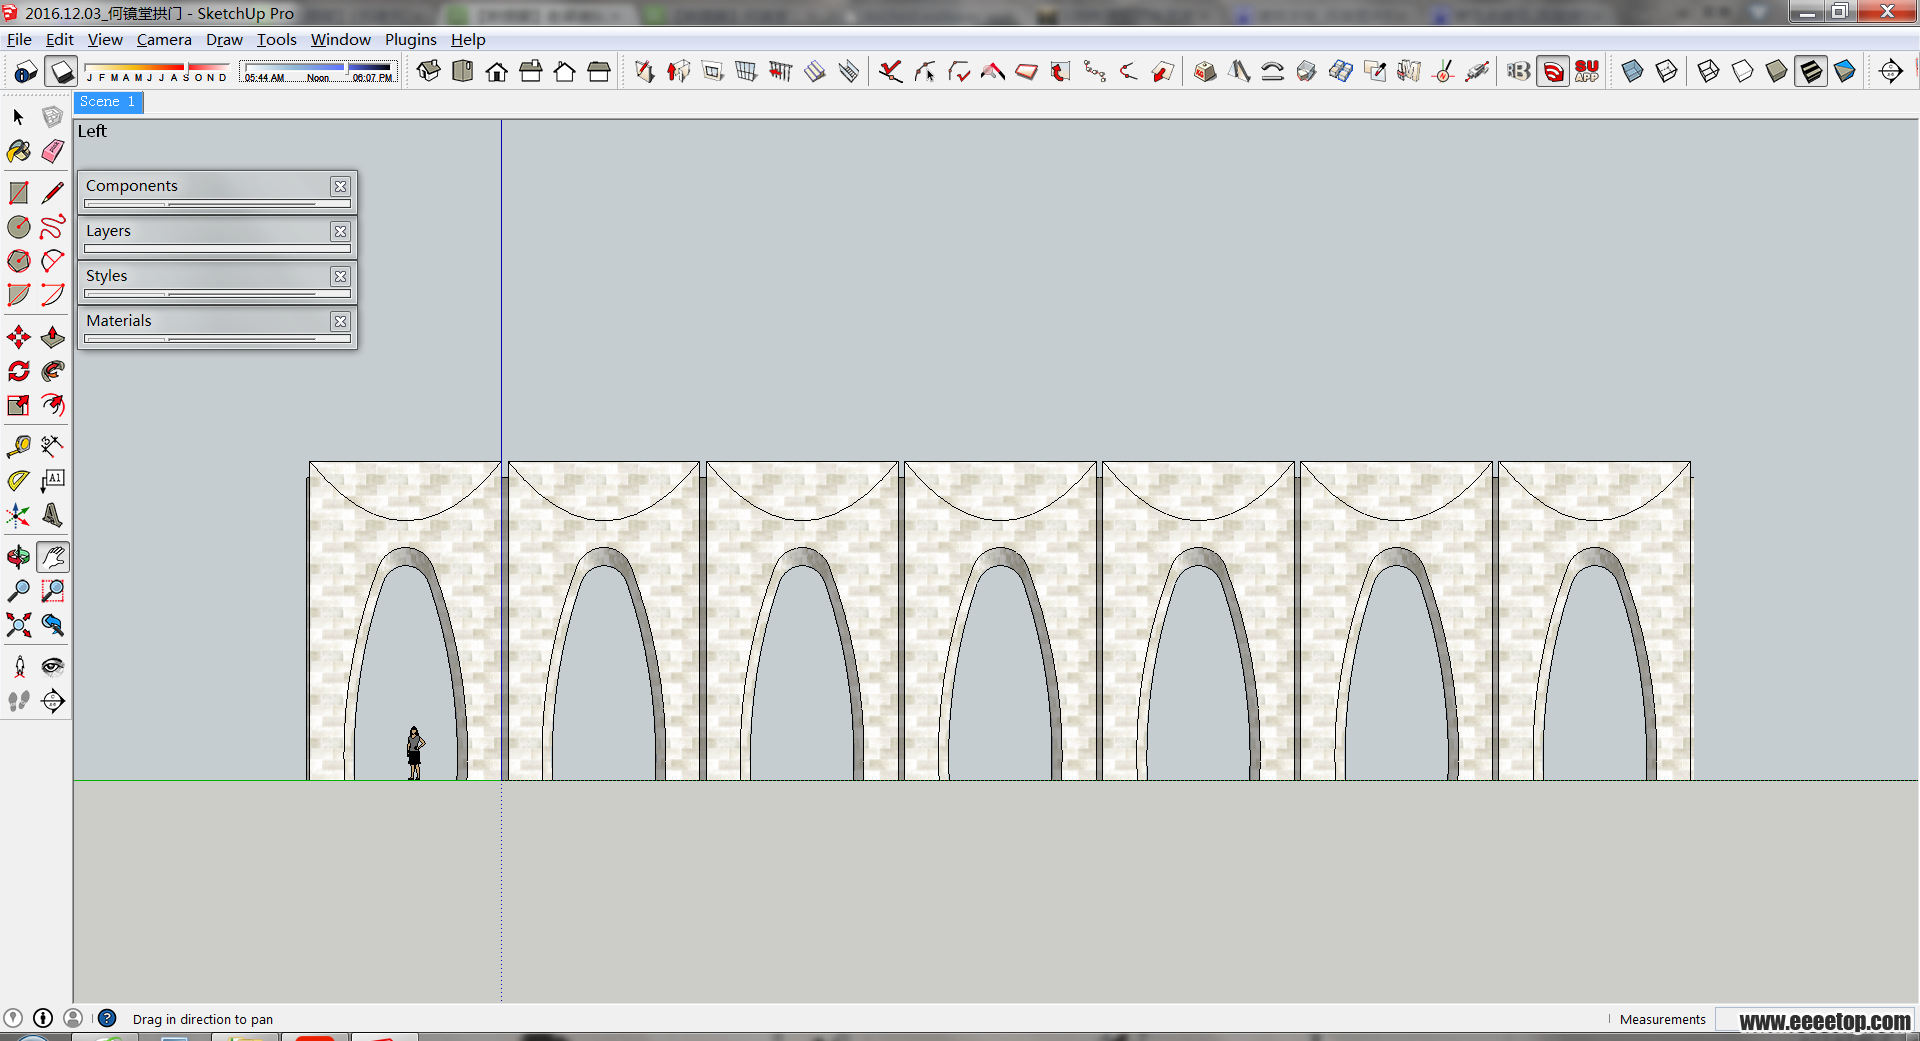
Task: Toggle Shaded With Textures style
Action: pos(1811,71)
